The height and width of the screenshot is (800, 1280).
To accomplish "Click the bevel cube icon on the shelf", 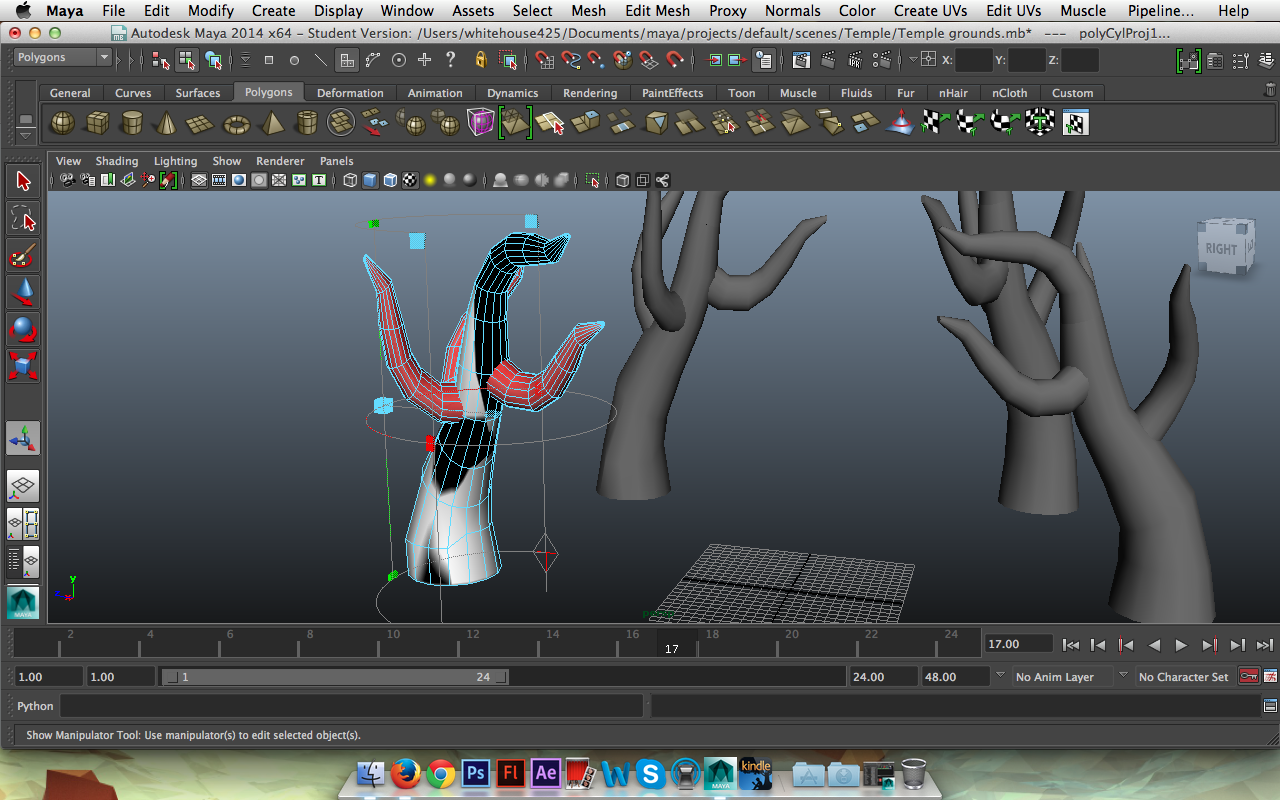I will [x=656, y=123].
